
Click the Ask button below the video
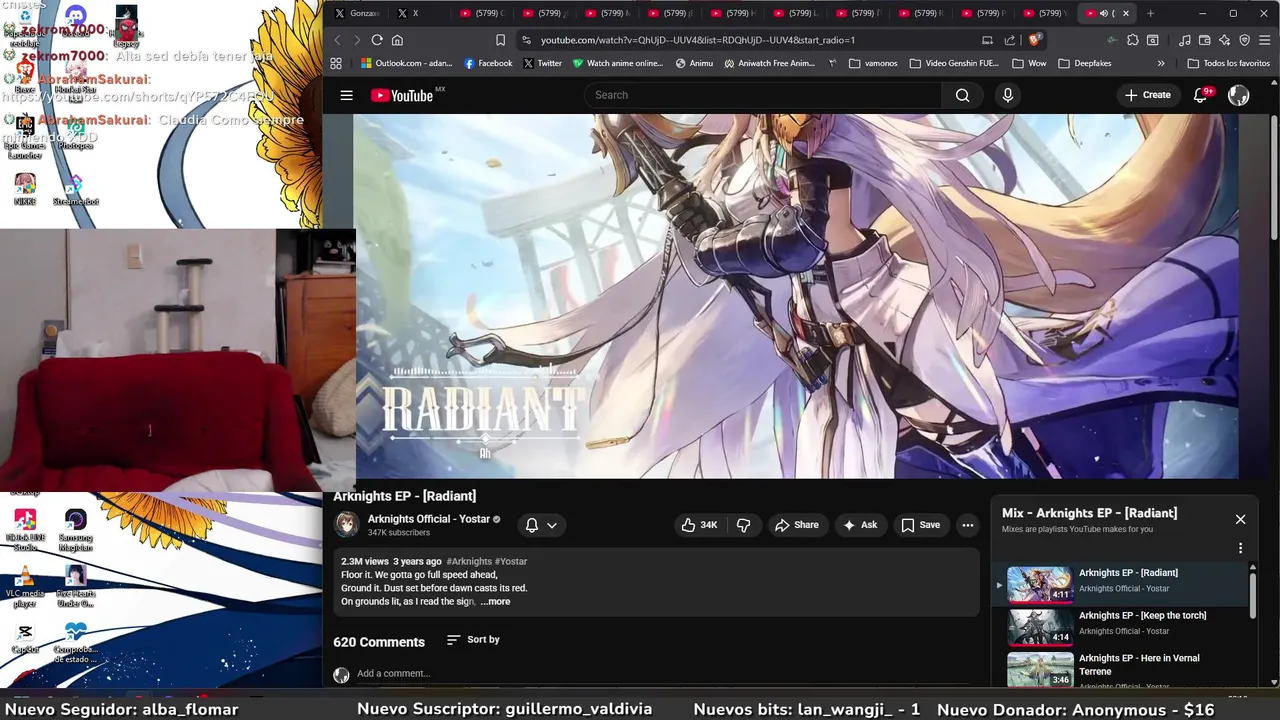tap(860, 525)
